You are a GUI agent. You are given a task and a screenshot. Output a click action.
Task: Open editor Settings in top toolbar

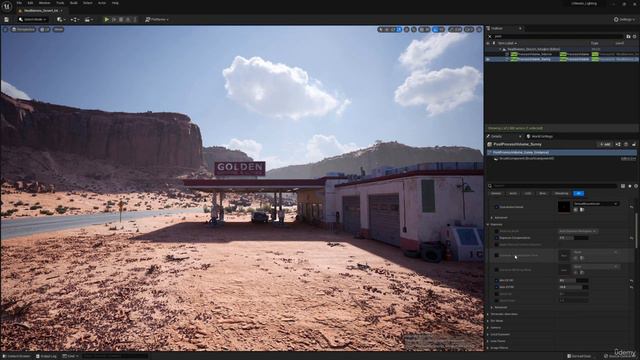(x=624, y=20)
